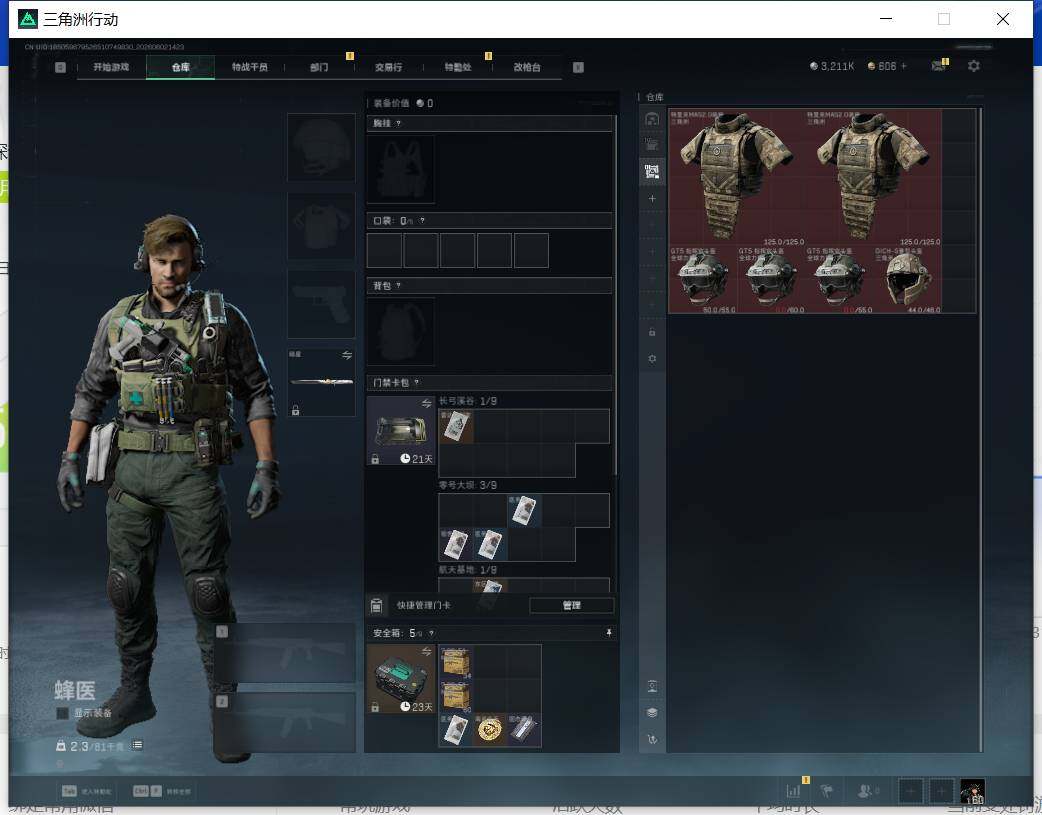The height and width of the screenshot is (815, 1042).
Task: Select the gold coin item in the secure container
Action: pos(490,730)
